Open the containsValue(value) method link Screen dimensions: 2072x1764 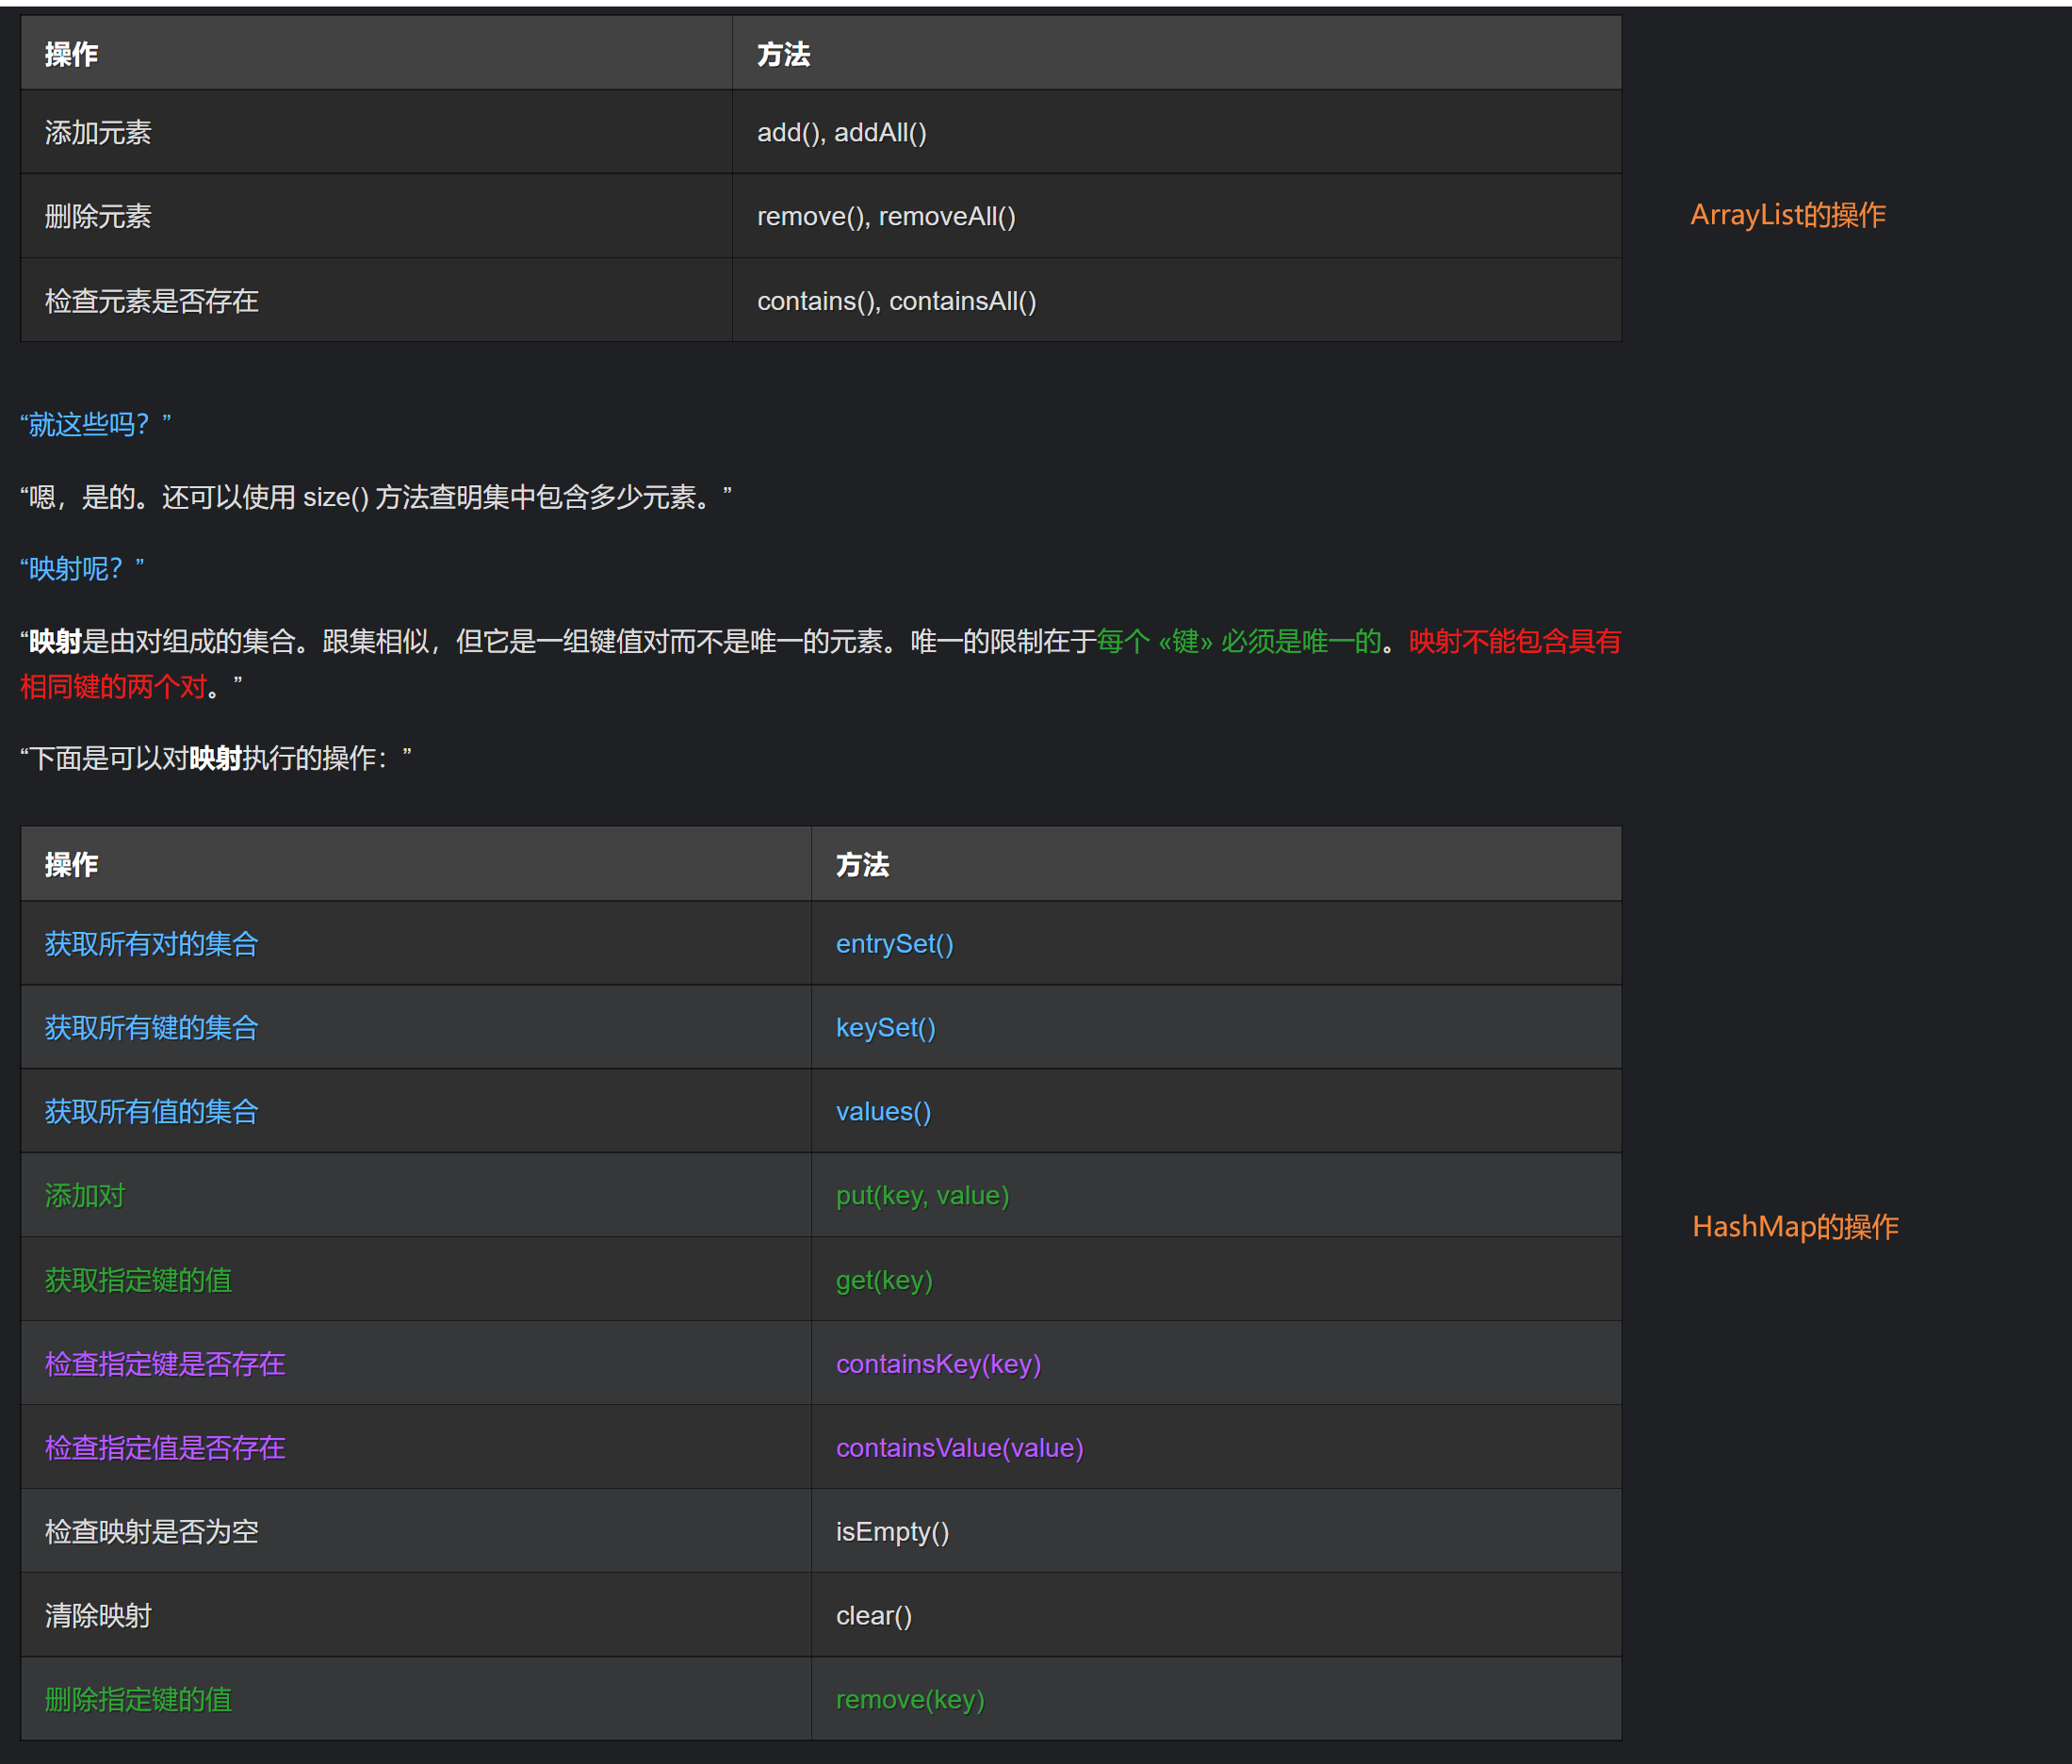(x=958, y=1447)
